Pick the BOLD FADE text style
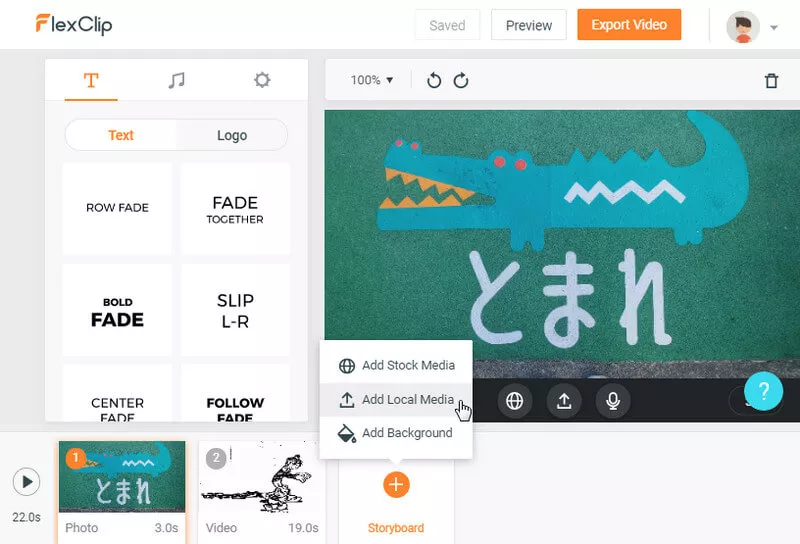800x544 pixels. [117, 310]
